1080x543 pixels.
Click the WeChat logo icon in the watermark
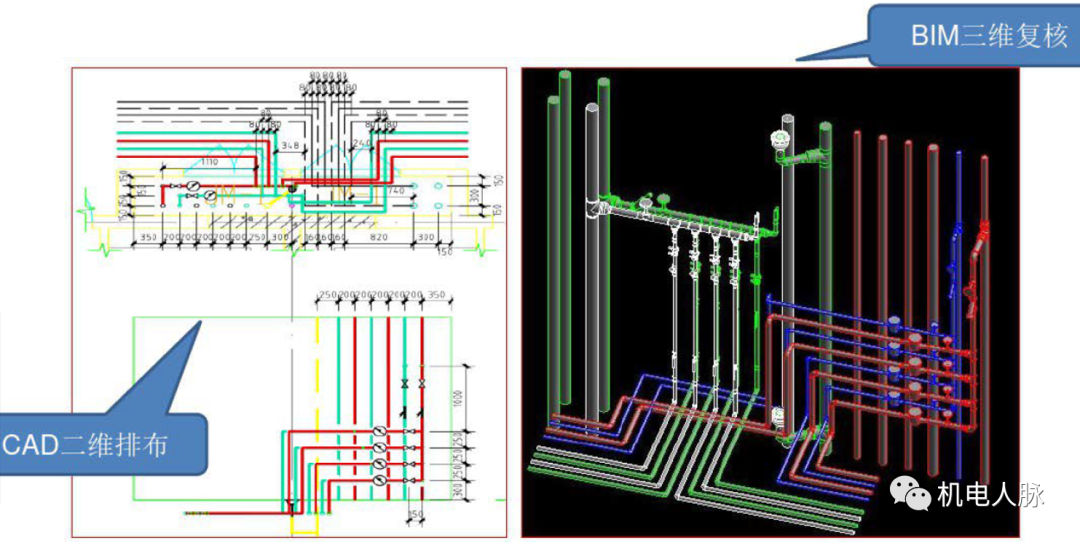pyautogui.click(x=910, y=494)
